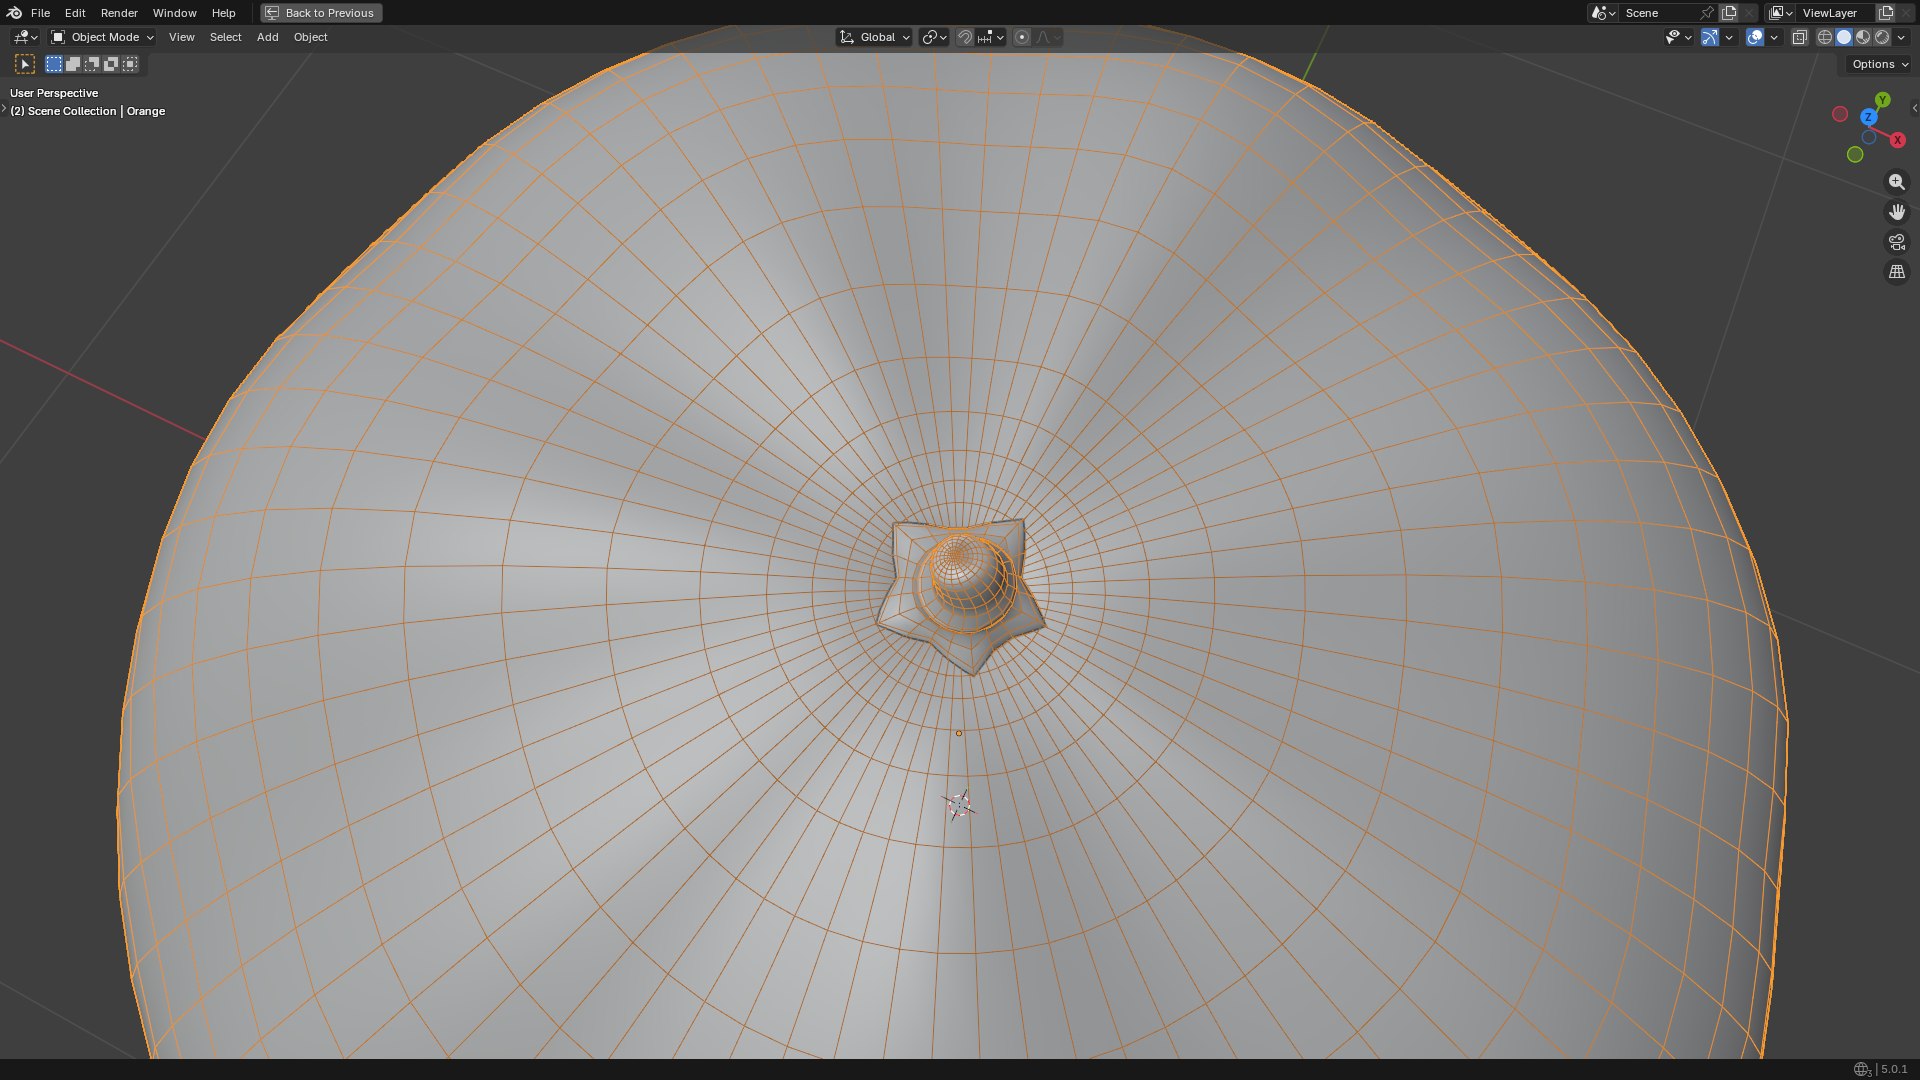1920x1080 pixels.
Task: Open the pivot point dropdown
Action: click(x=934, y=37)
